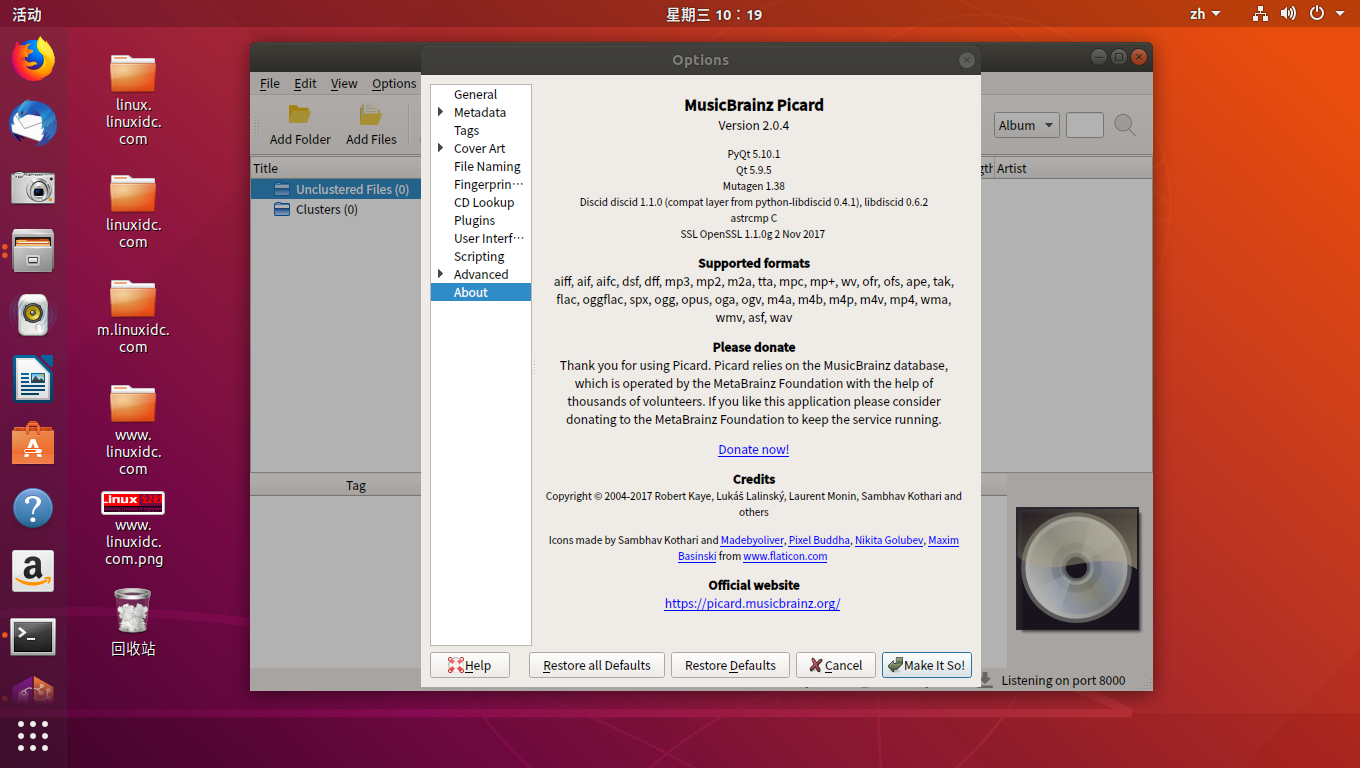
Task: Open the Album search type dropdown
Action: coord(1026,125)
